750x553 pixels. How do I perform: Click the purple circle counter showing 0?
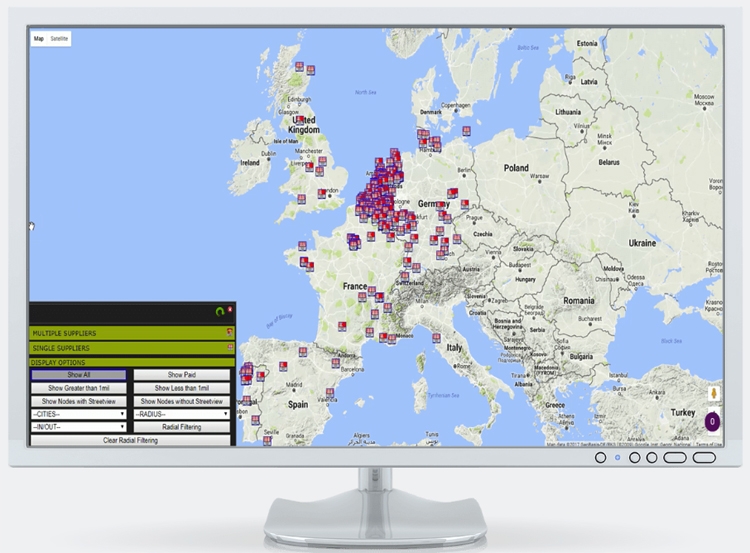point(713,421)
